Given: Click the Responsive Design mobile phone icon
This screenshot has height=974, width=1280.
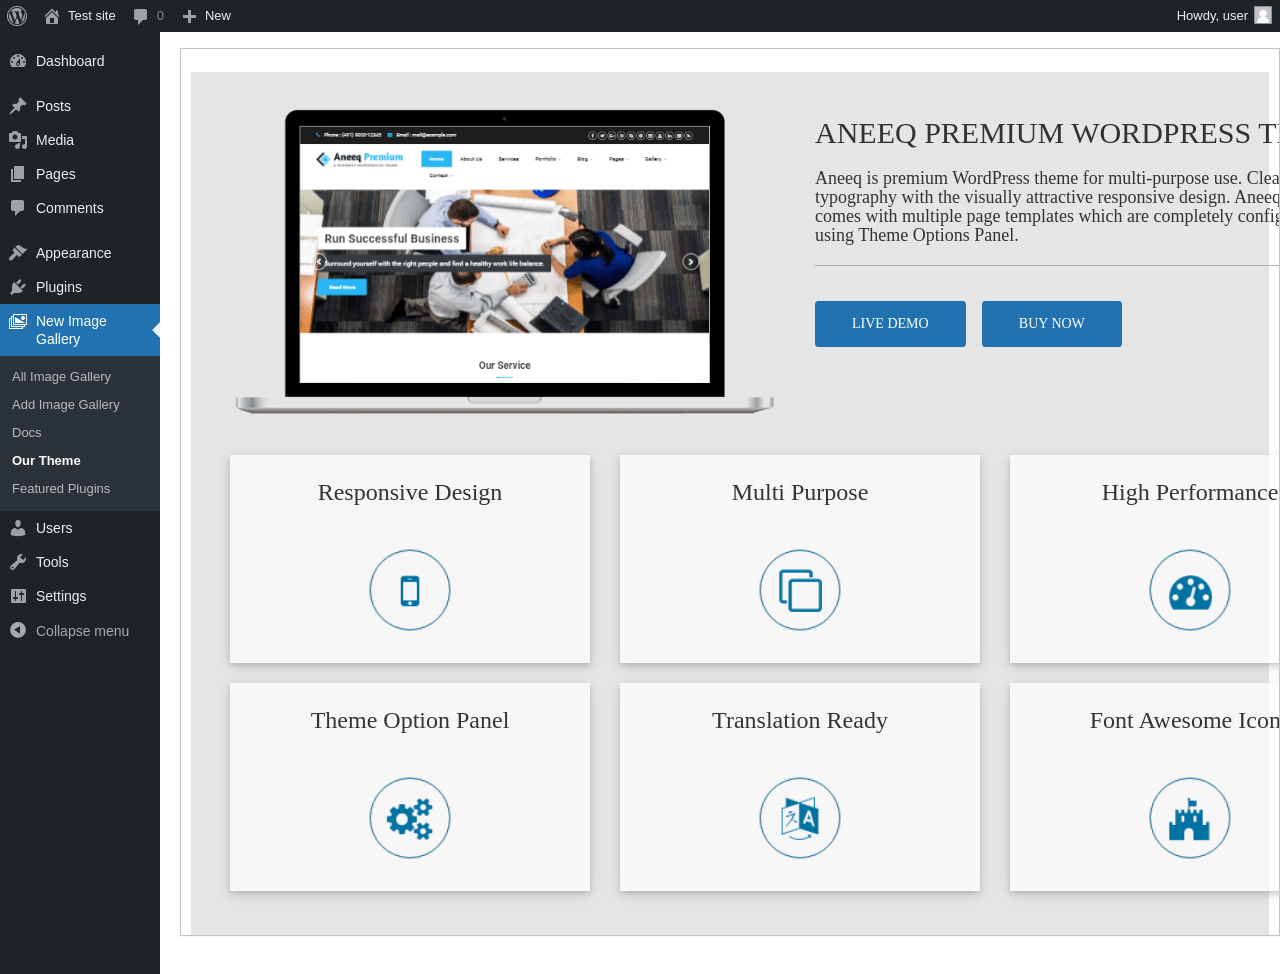Looking at the screenshot, I should coord(410,590).
